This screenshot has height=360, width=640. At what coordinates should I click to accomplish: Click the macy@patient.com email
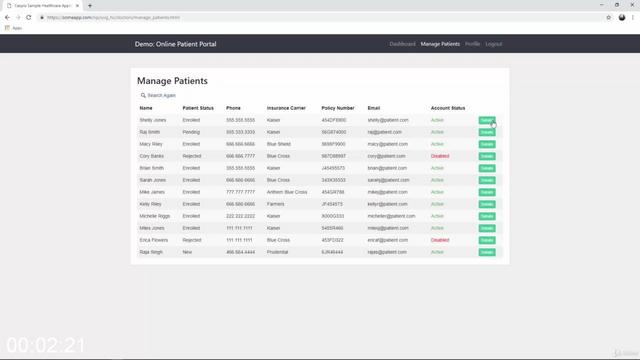[x=387, y=144]
